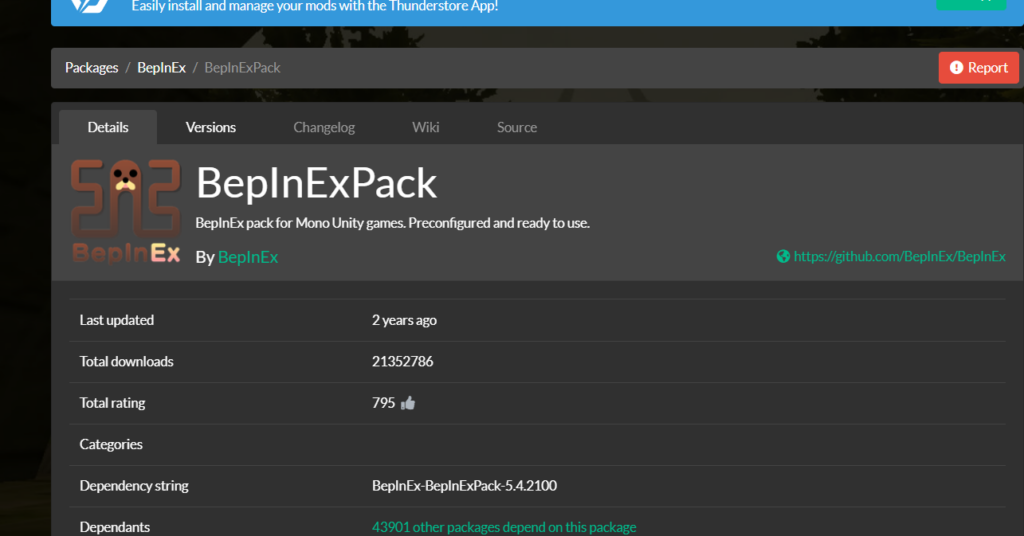
Task: Open the Changelog tab
Action: coord(324,127)
